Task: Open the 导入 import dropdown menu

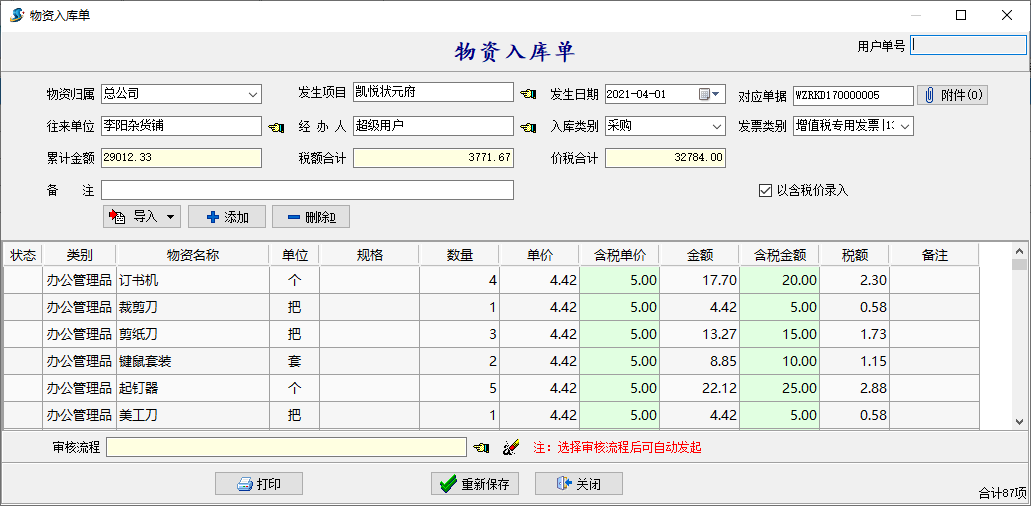Action: 171,217
